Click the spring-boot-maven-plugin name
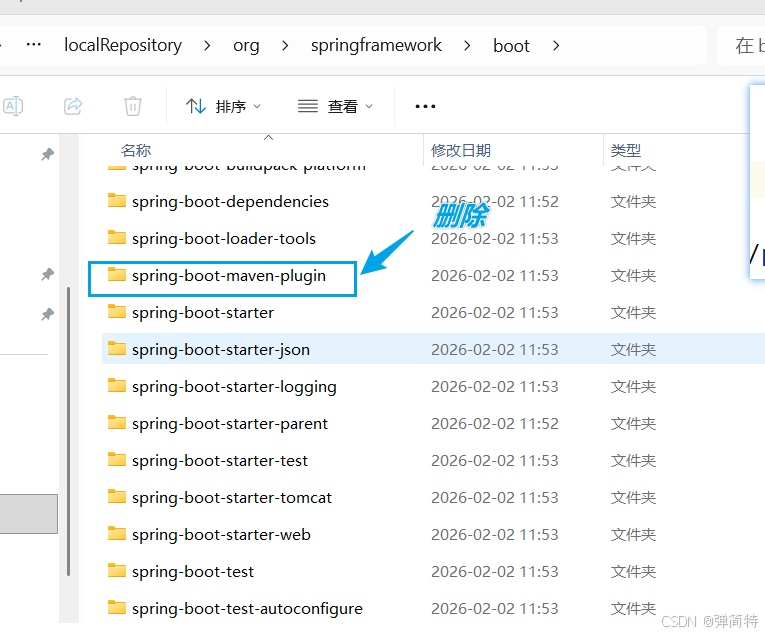The height and width of the screenshot is (635, 765). click(229, 276)
